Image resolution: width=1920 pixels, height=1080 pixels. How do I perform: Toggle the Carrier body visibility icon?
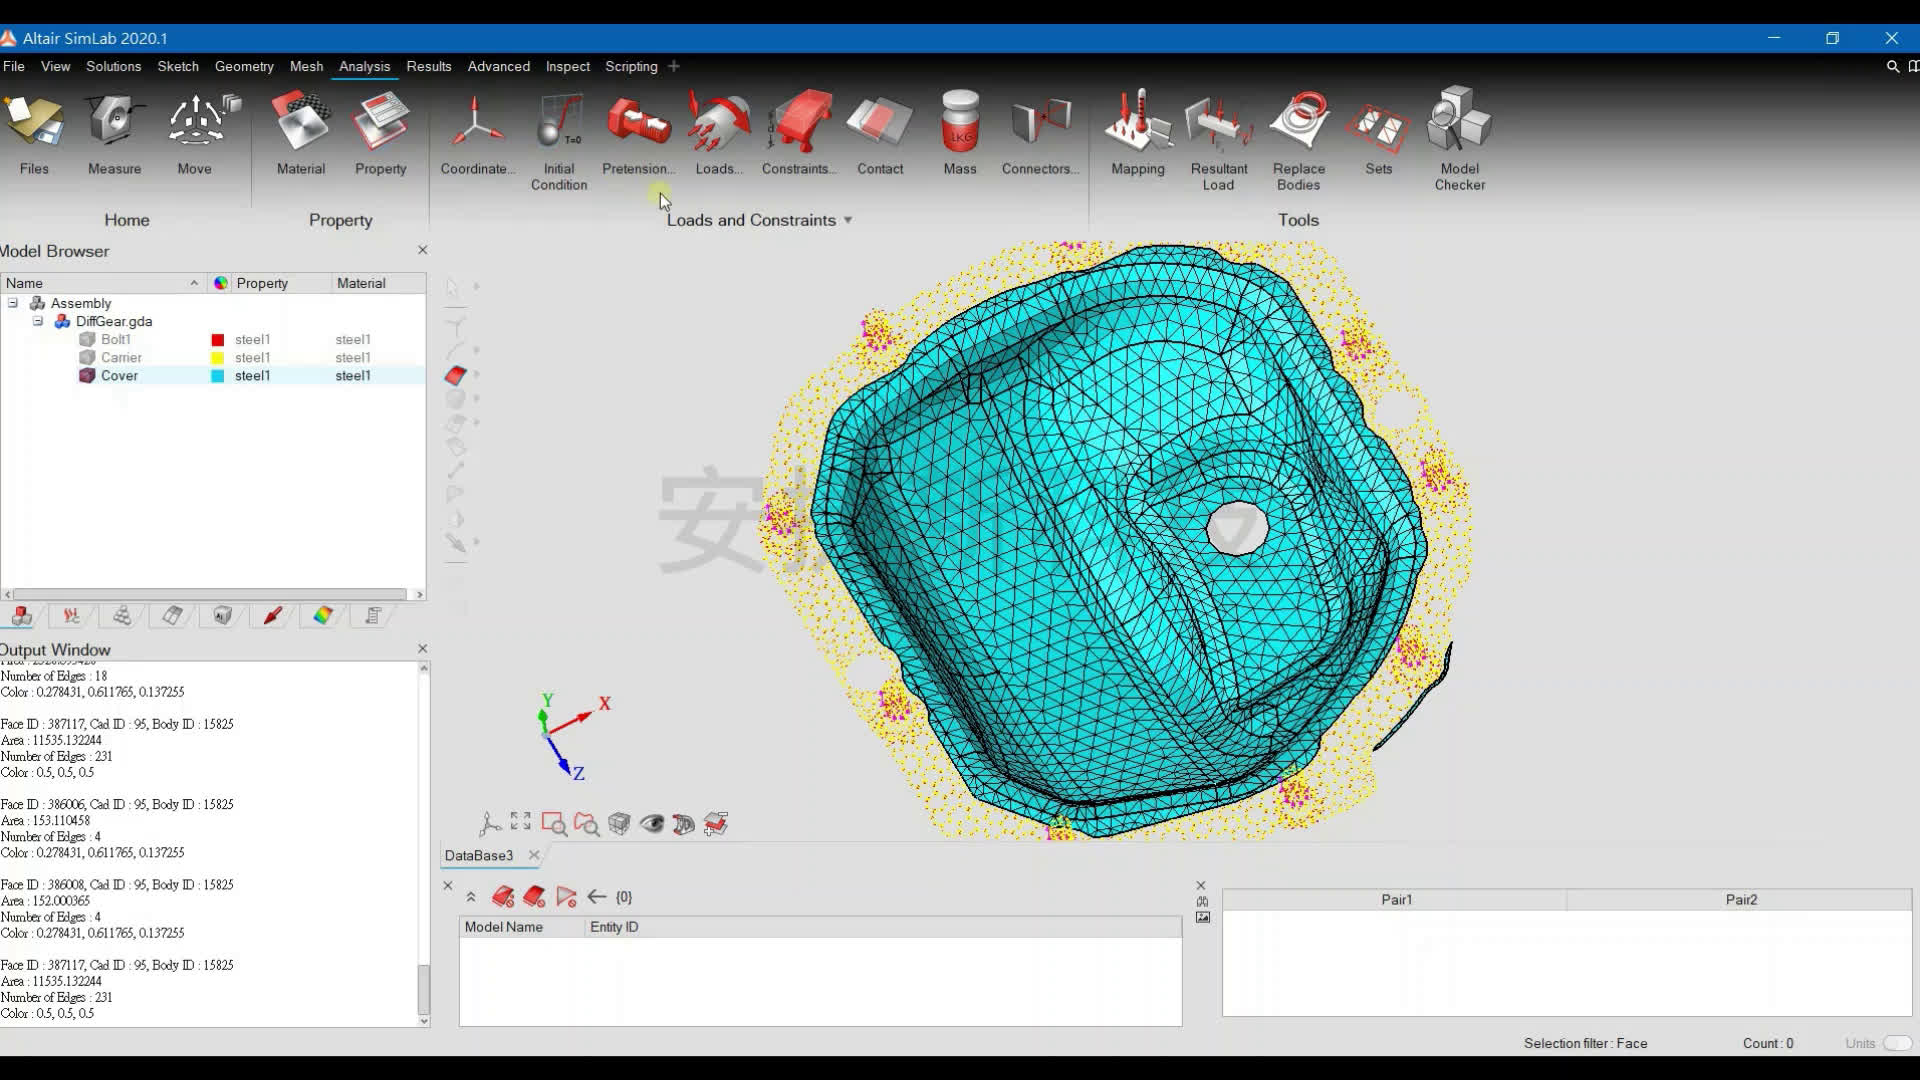88,357
